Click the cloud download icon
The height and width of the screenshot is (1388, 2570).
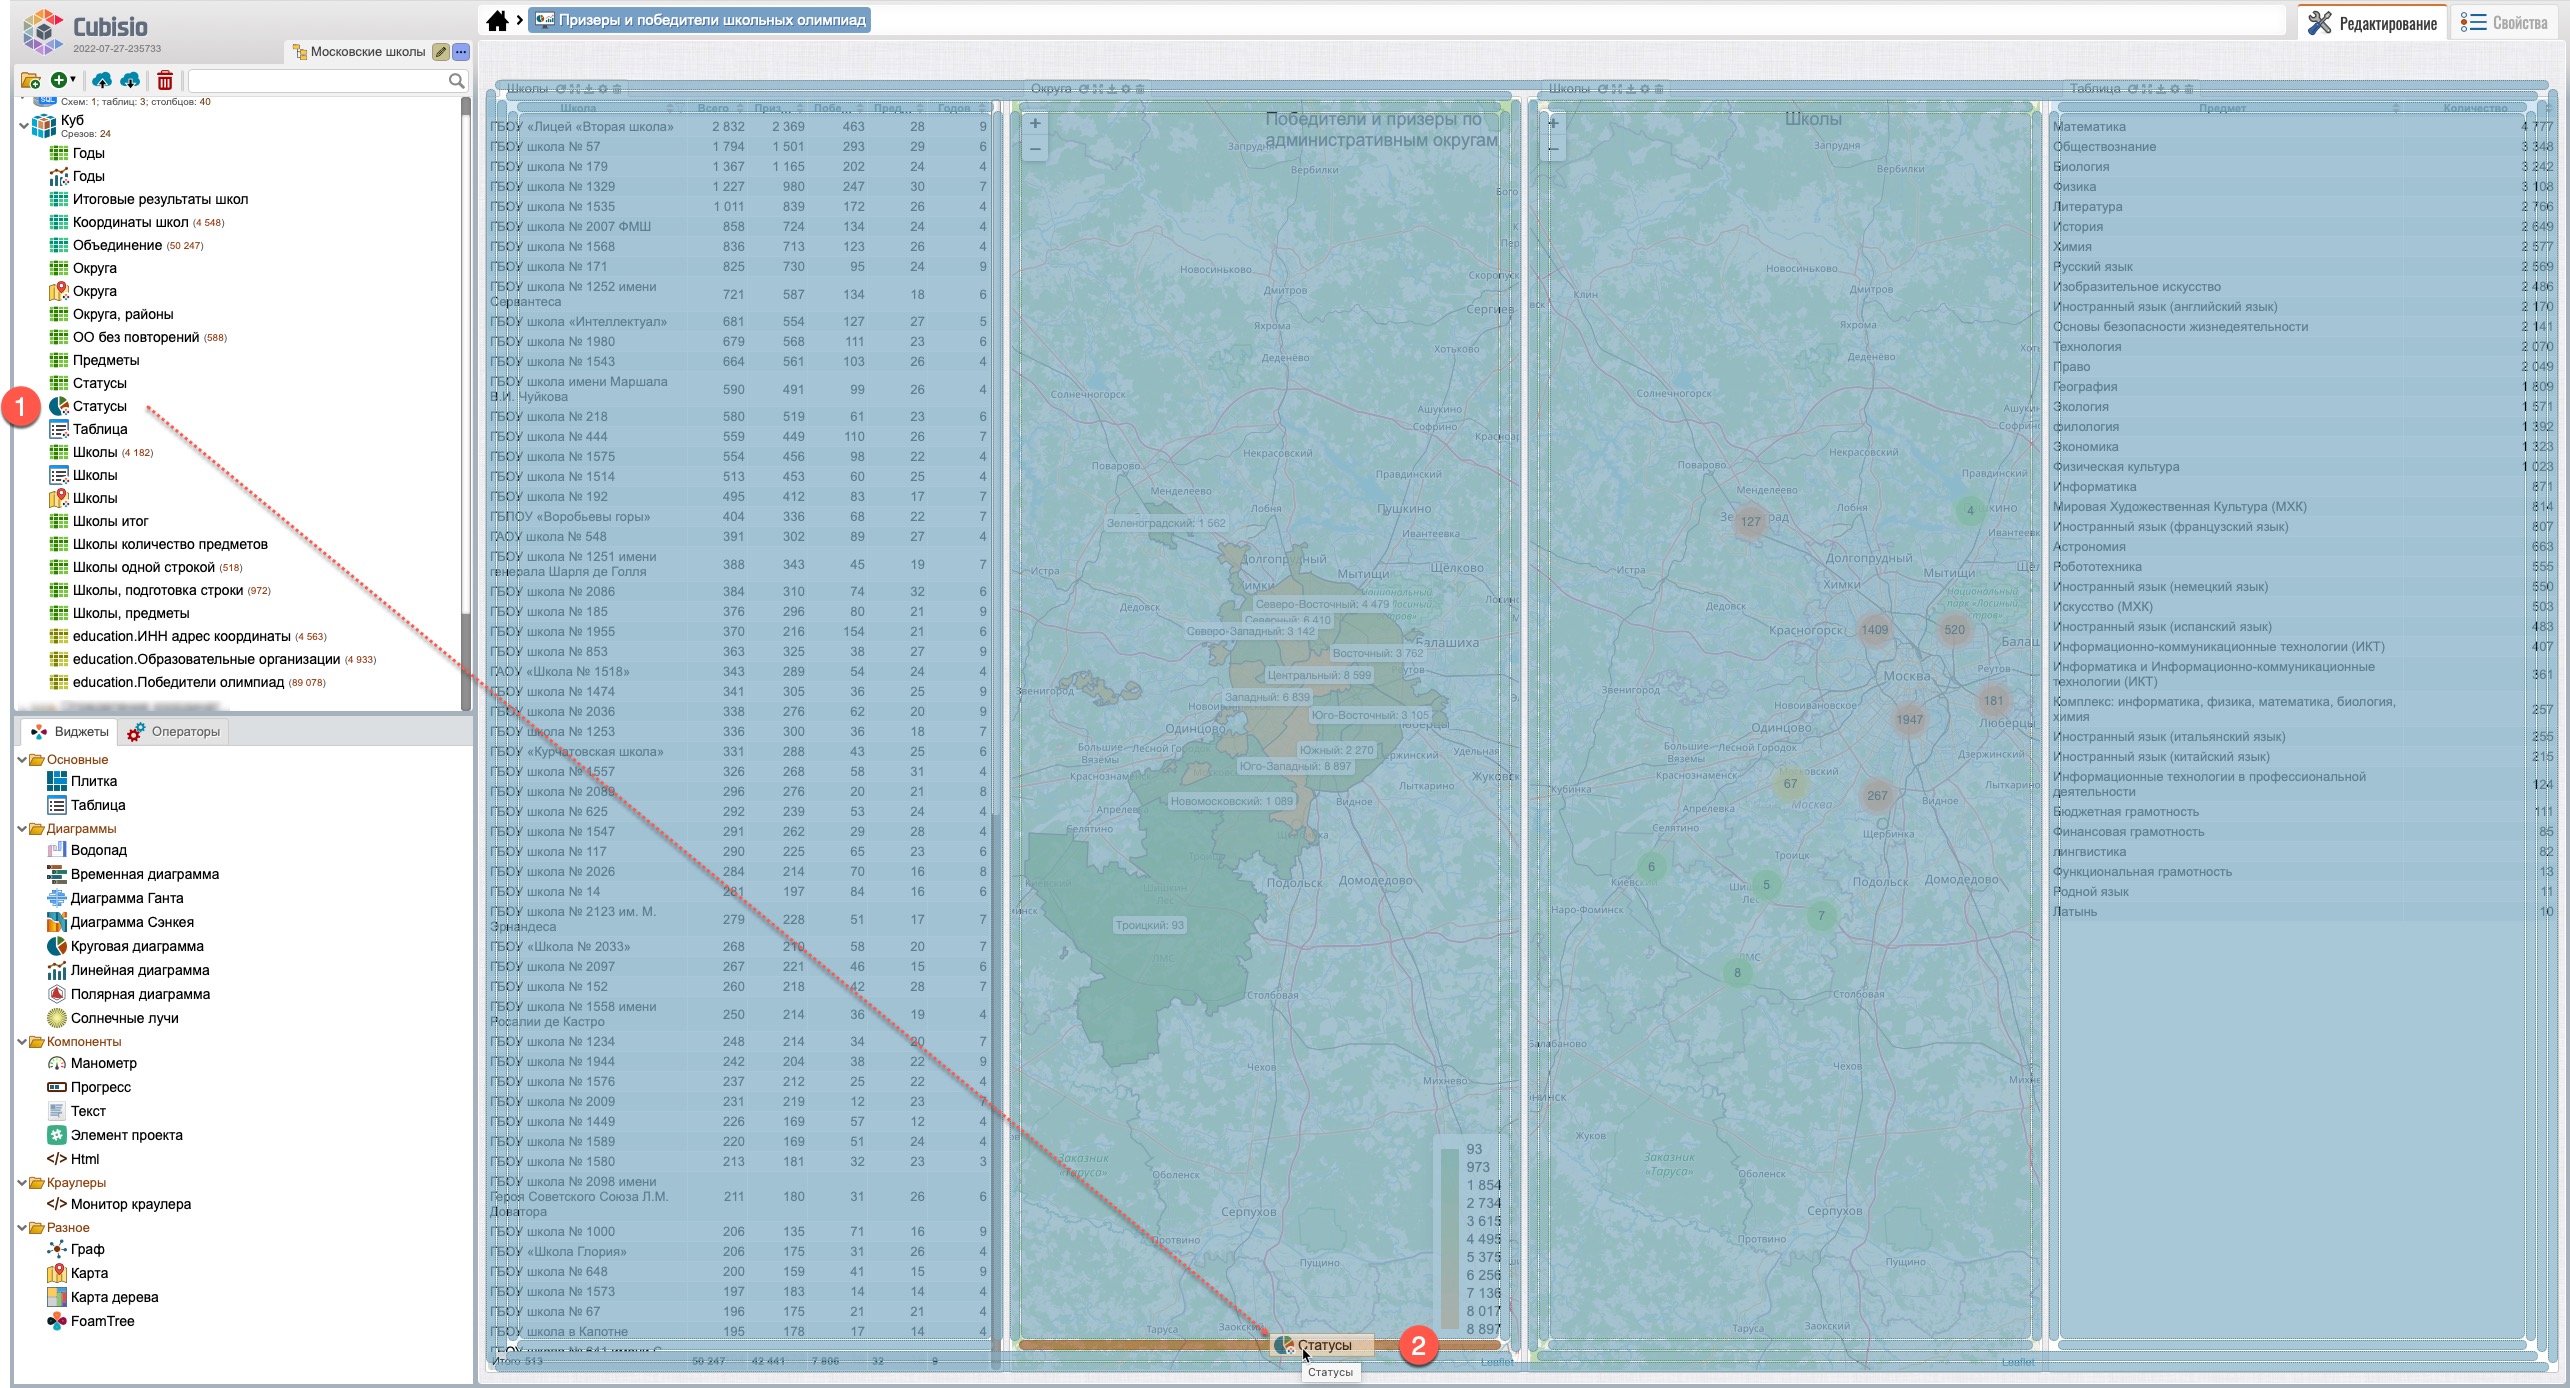click(130, 80)
